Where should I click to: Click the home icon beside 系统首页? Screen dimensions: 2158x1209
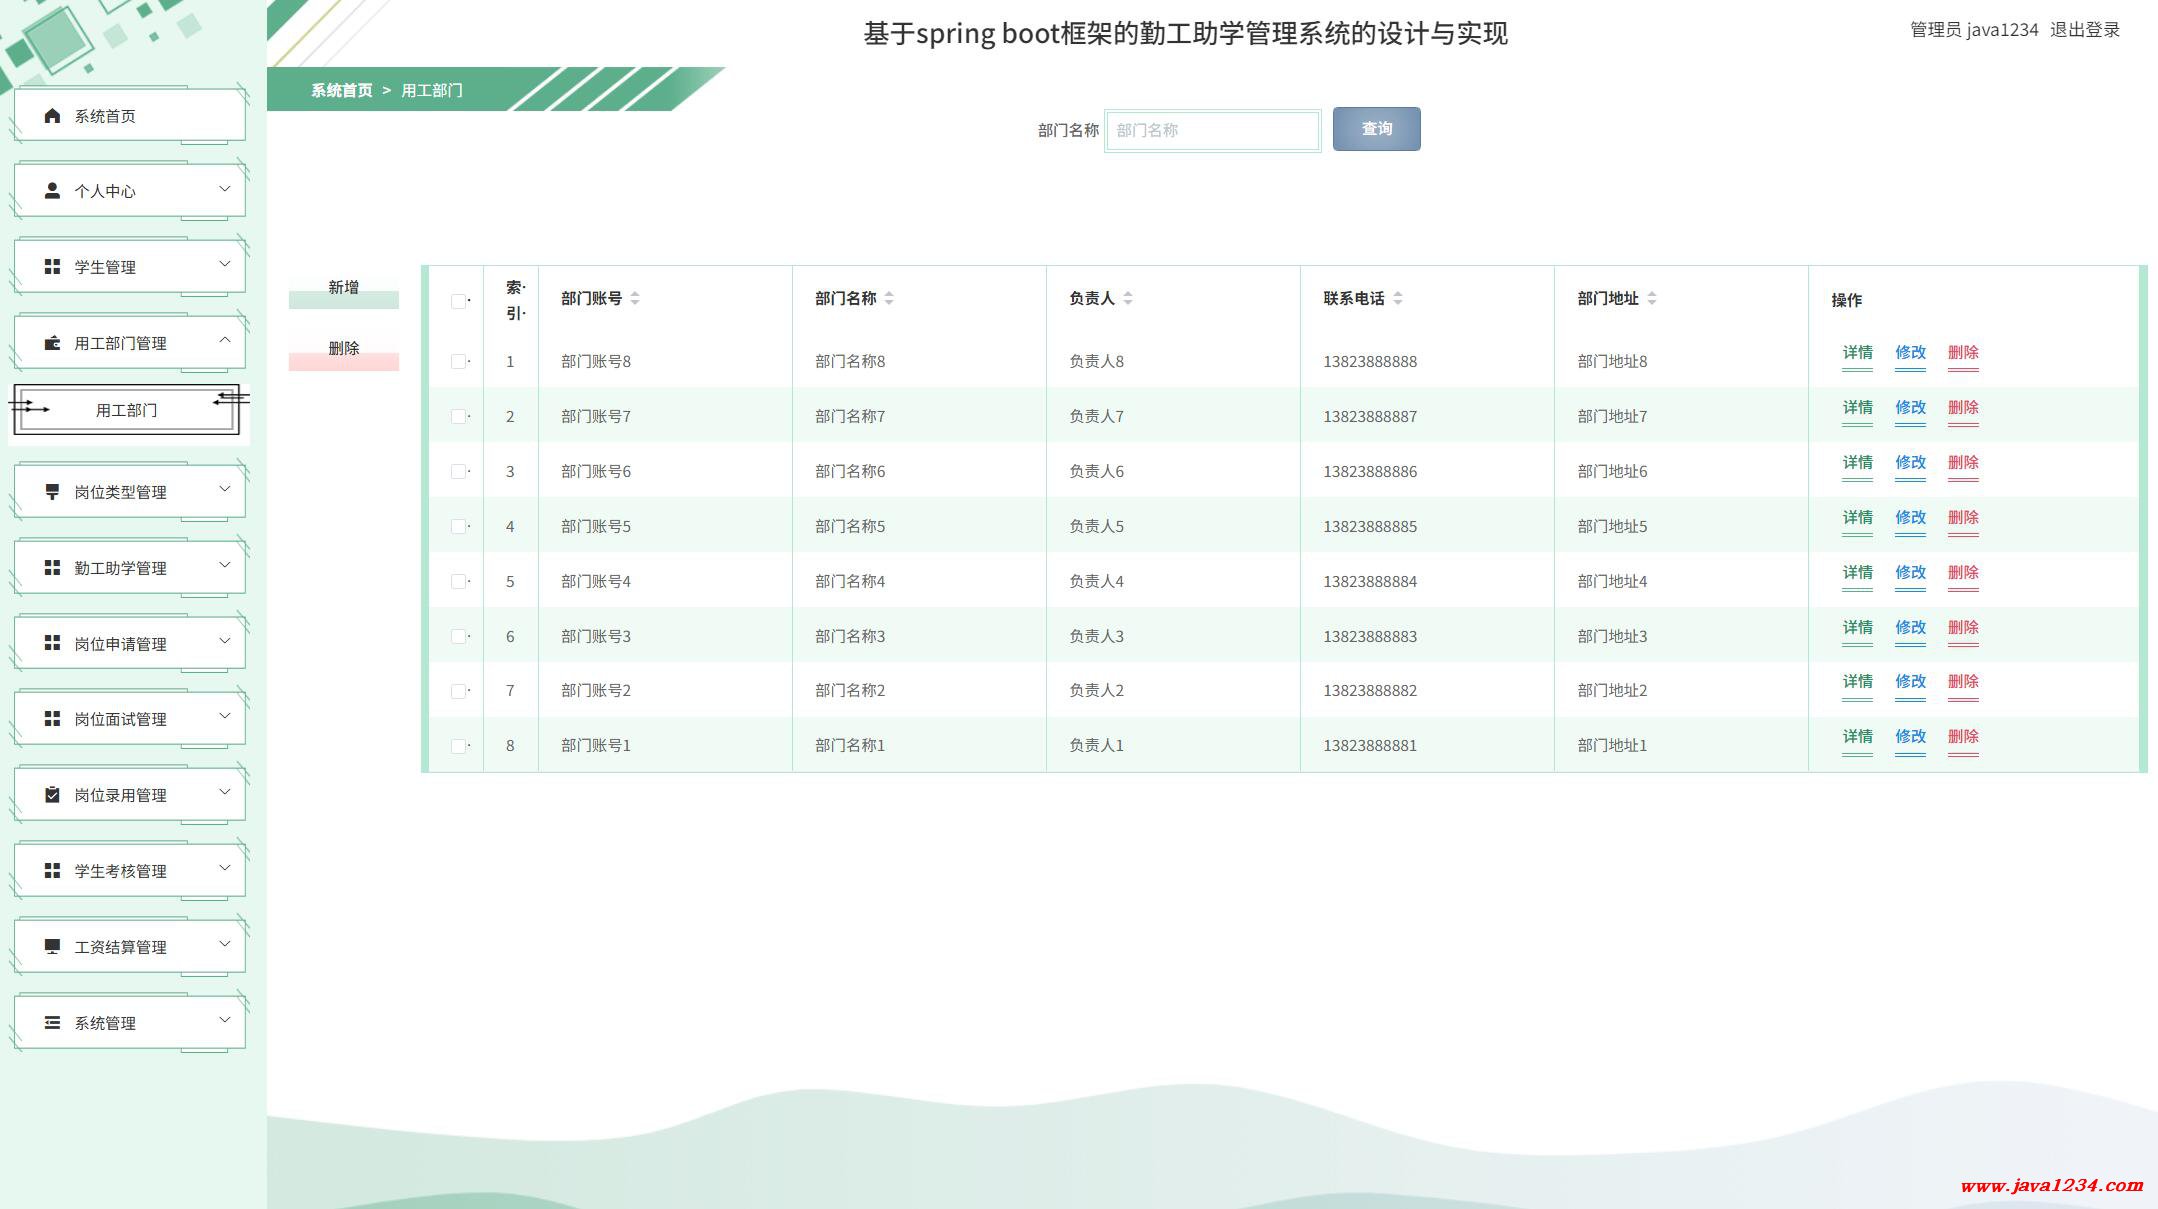tap(52, 116)
